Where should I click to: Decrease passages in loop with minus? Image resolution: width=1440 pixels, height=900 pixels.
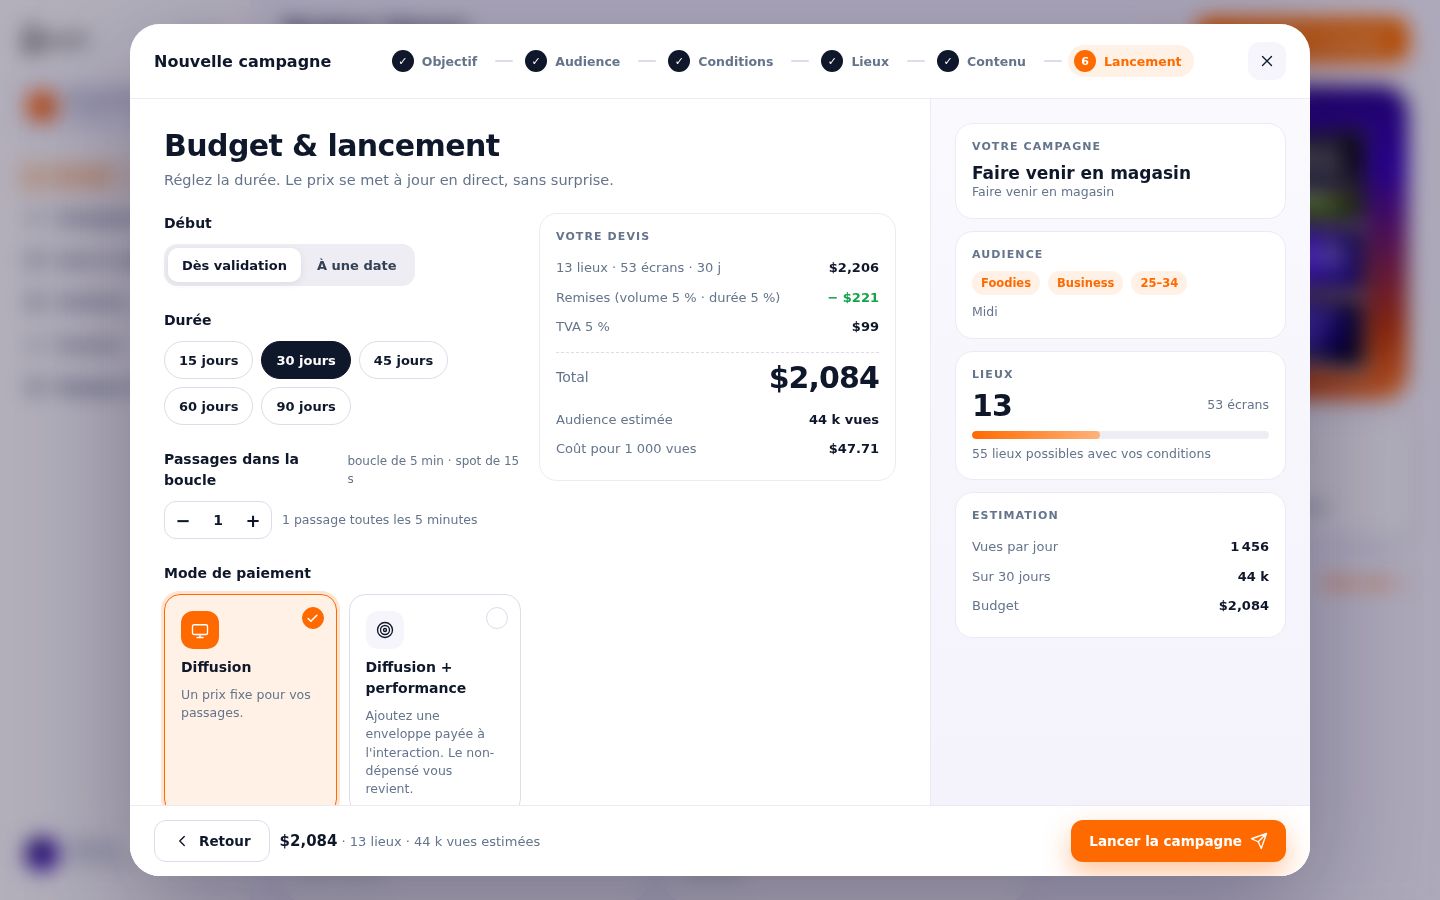click(x=183, y=520)
